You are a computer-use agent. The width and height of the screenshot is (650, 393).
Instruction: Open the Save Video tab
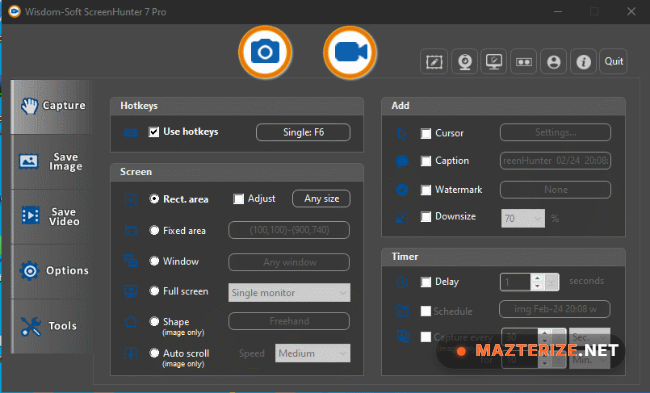coord(52,217)
